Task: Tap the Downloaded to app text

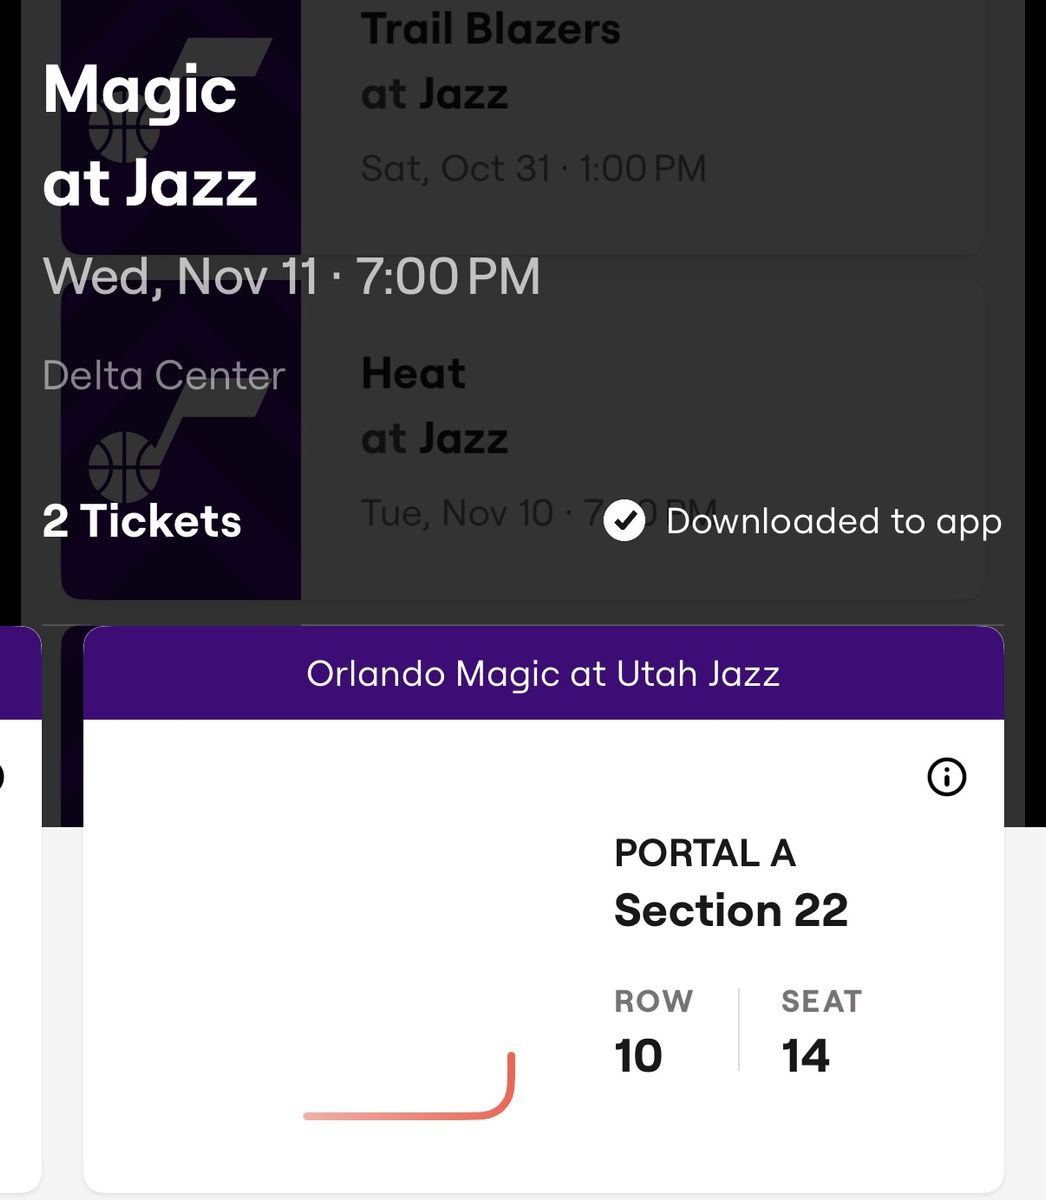Action: pos(834,521)
